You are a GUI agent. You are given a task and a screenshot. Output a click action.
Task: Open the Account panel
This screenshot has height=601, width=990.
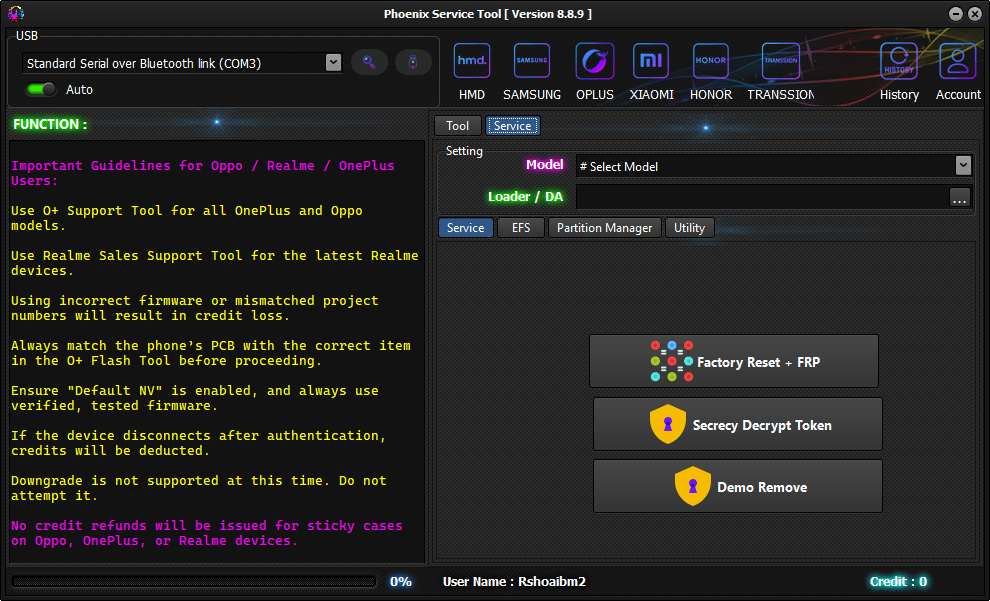coord(958,71)
